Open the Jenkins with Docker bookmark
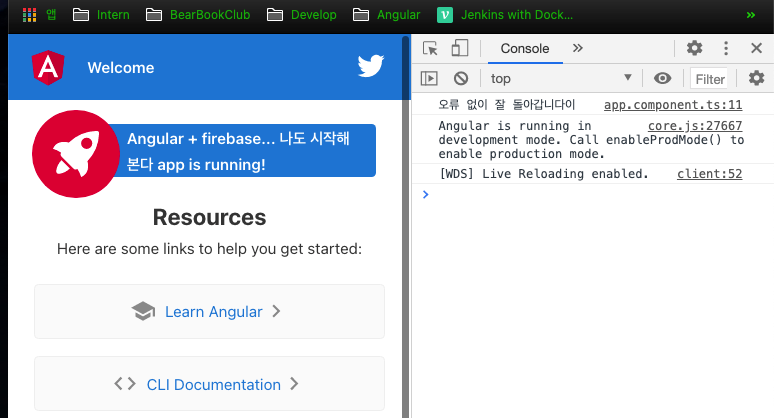 (505, 15)
